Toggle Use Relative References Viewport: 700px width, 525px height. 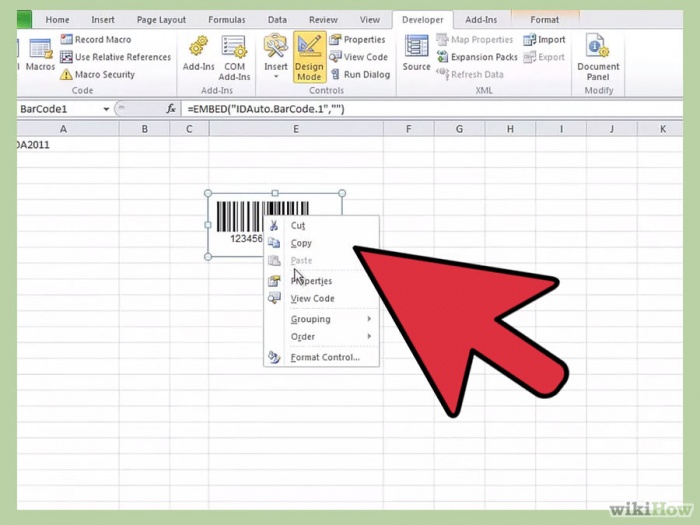[116, 57]
